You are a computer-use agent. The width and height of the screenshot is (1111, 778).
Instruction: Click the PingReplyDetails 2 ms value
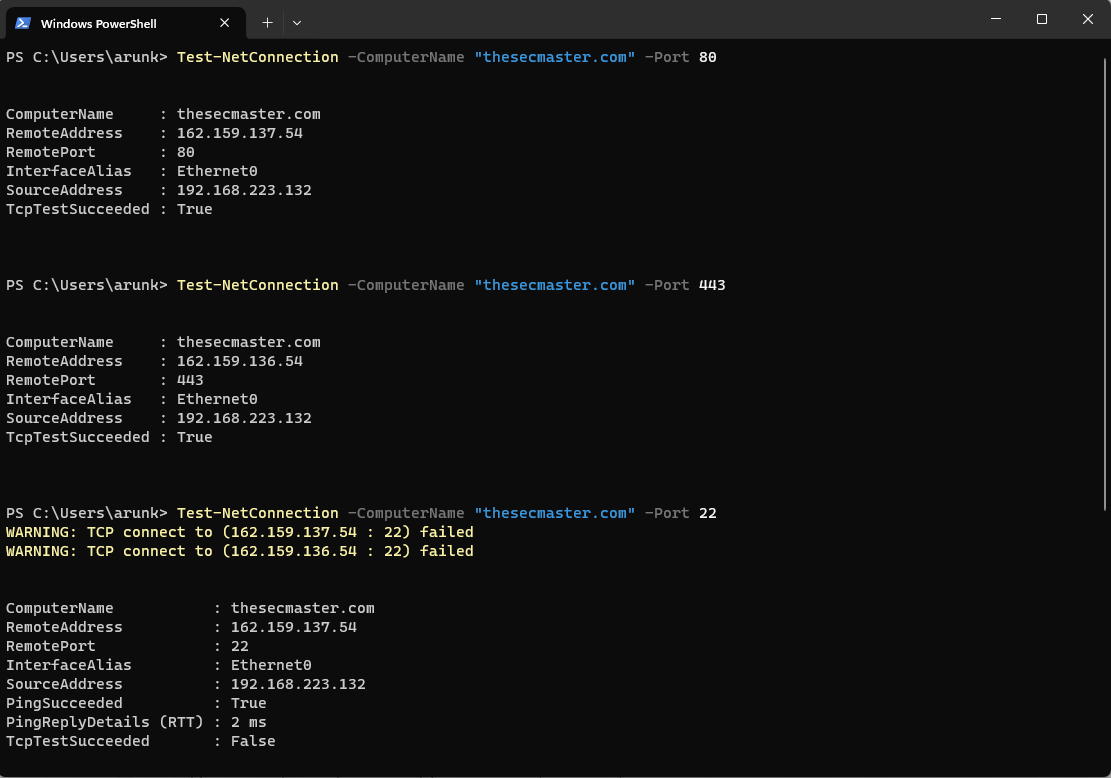(x=249, y=722)
